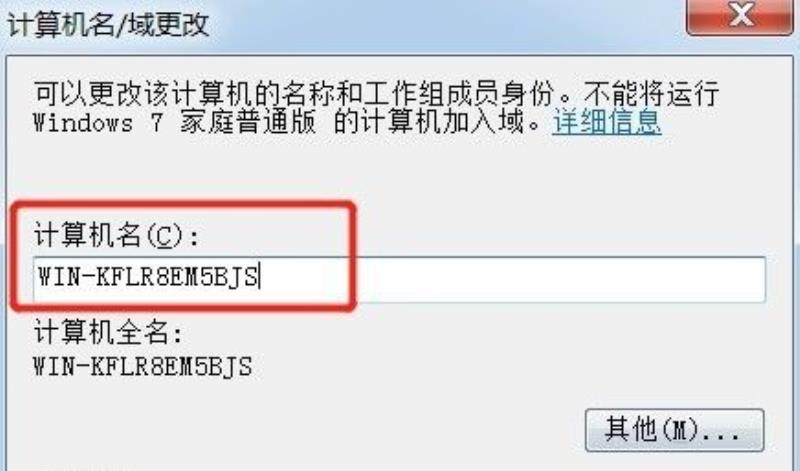Click the underlined C in 计算机名(C)
The image size is (800, 471).
point(164,236)
